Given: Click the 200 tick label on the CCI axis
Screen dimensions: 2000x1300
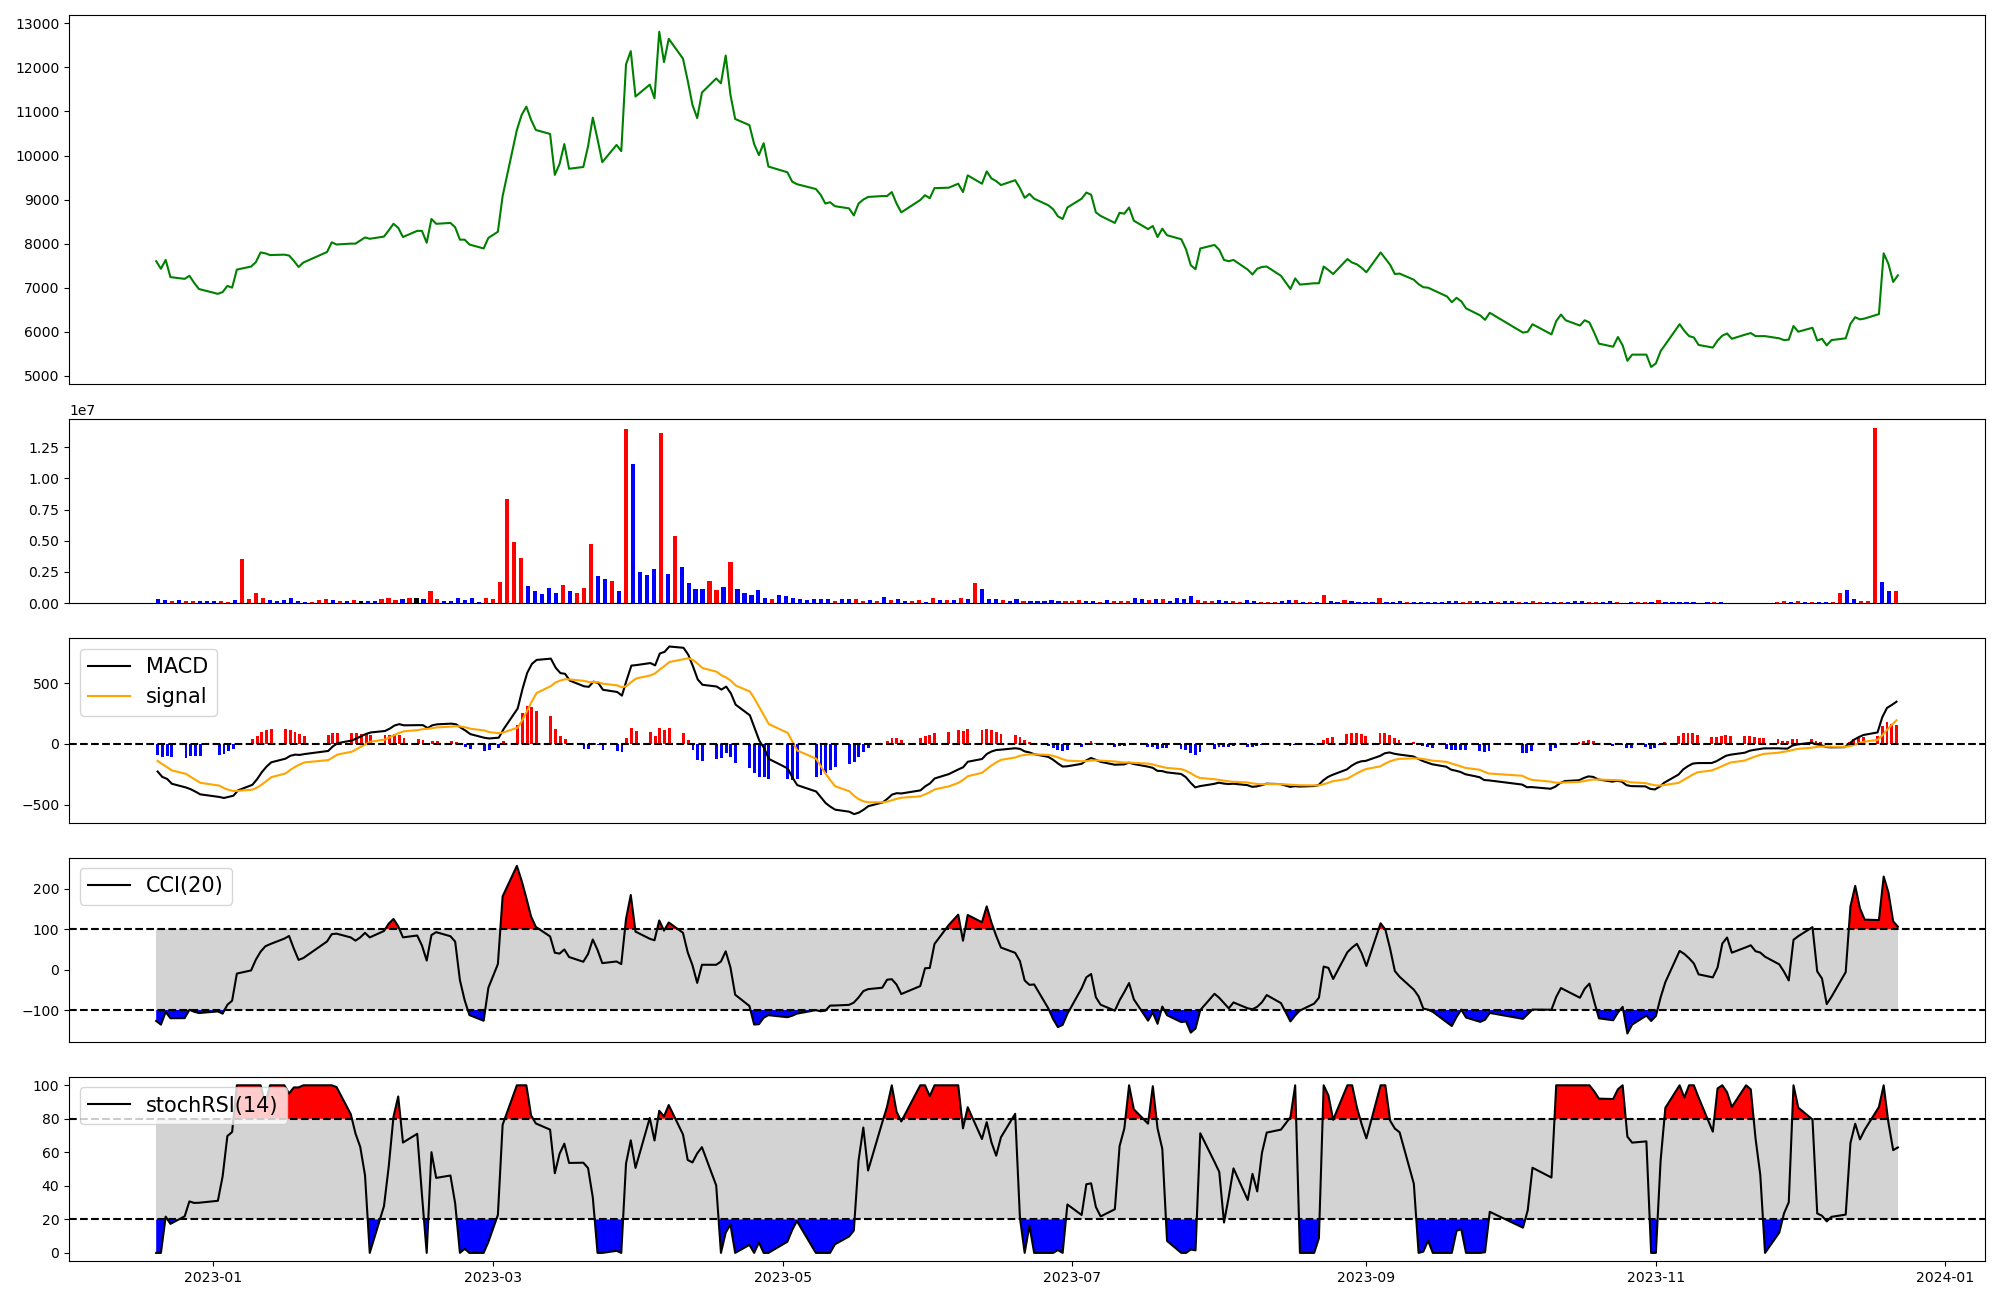Looking at the screenshot, I should (x=47, y=889).
